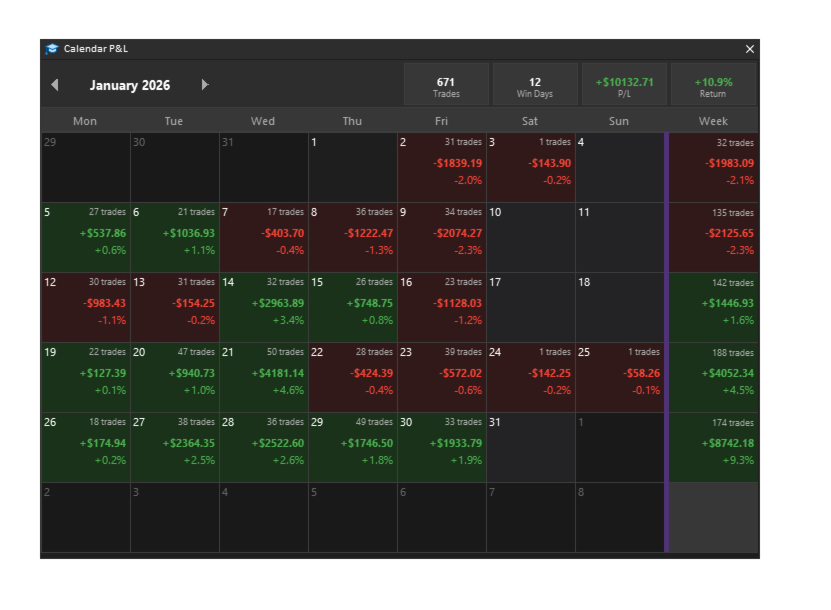Select the +$10132.71 P/L summary box
831x610 pixels.
(624, 85)
